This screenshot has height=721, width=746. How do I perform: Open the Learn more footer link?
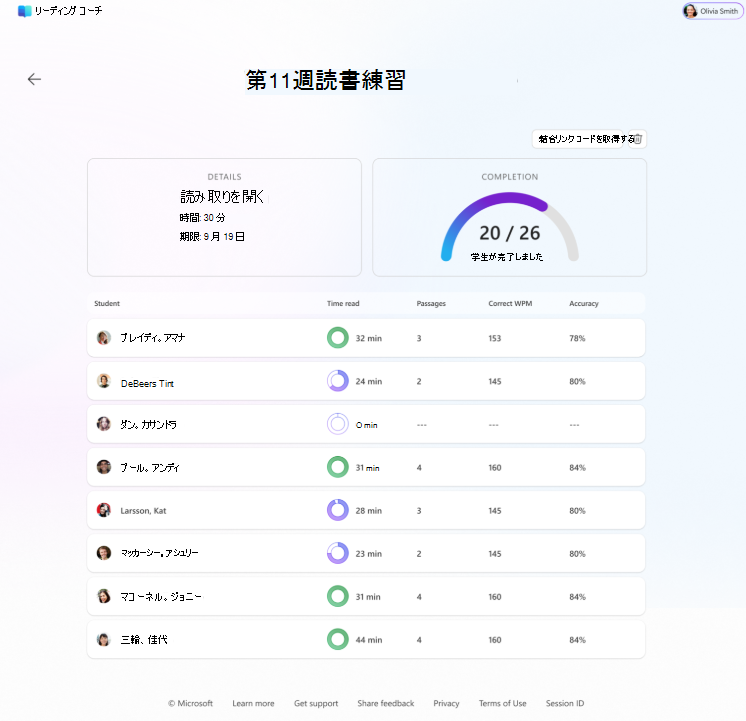[x=253, y=703]
